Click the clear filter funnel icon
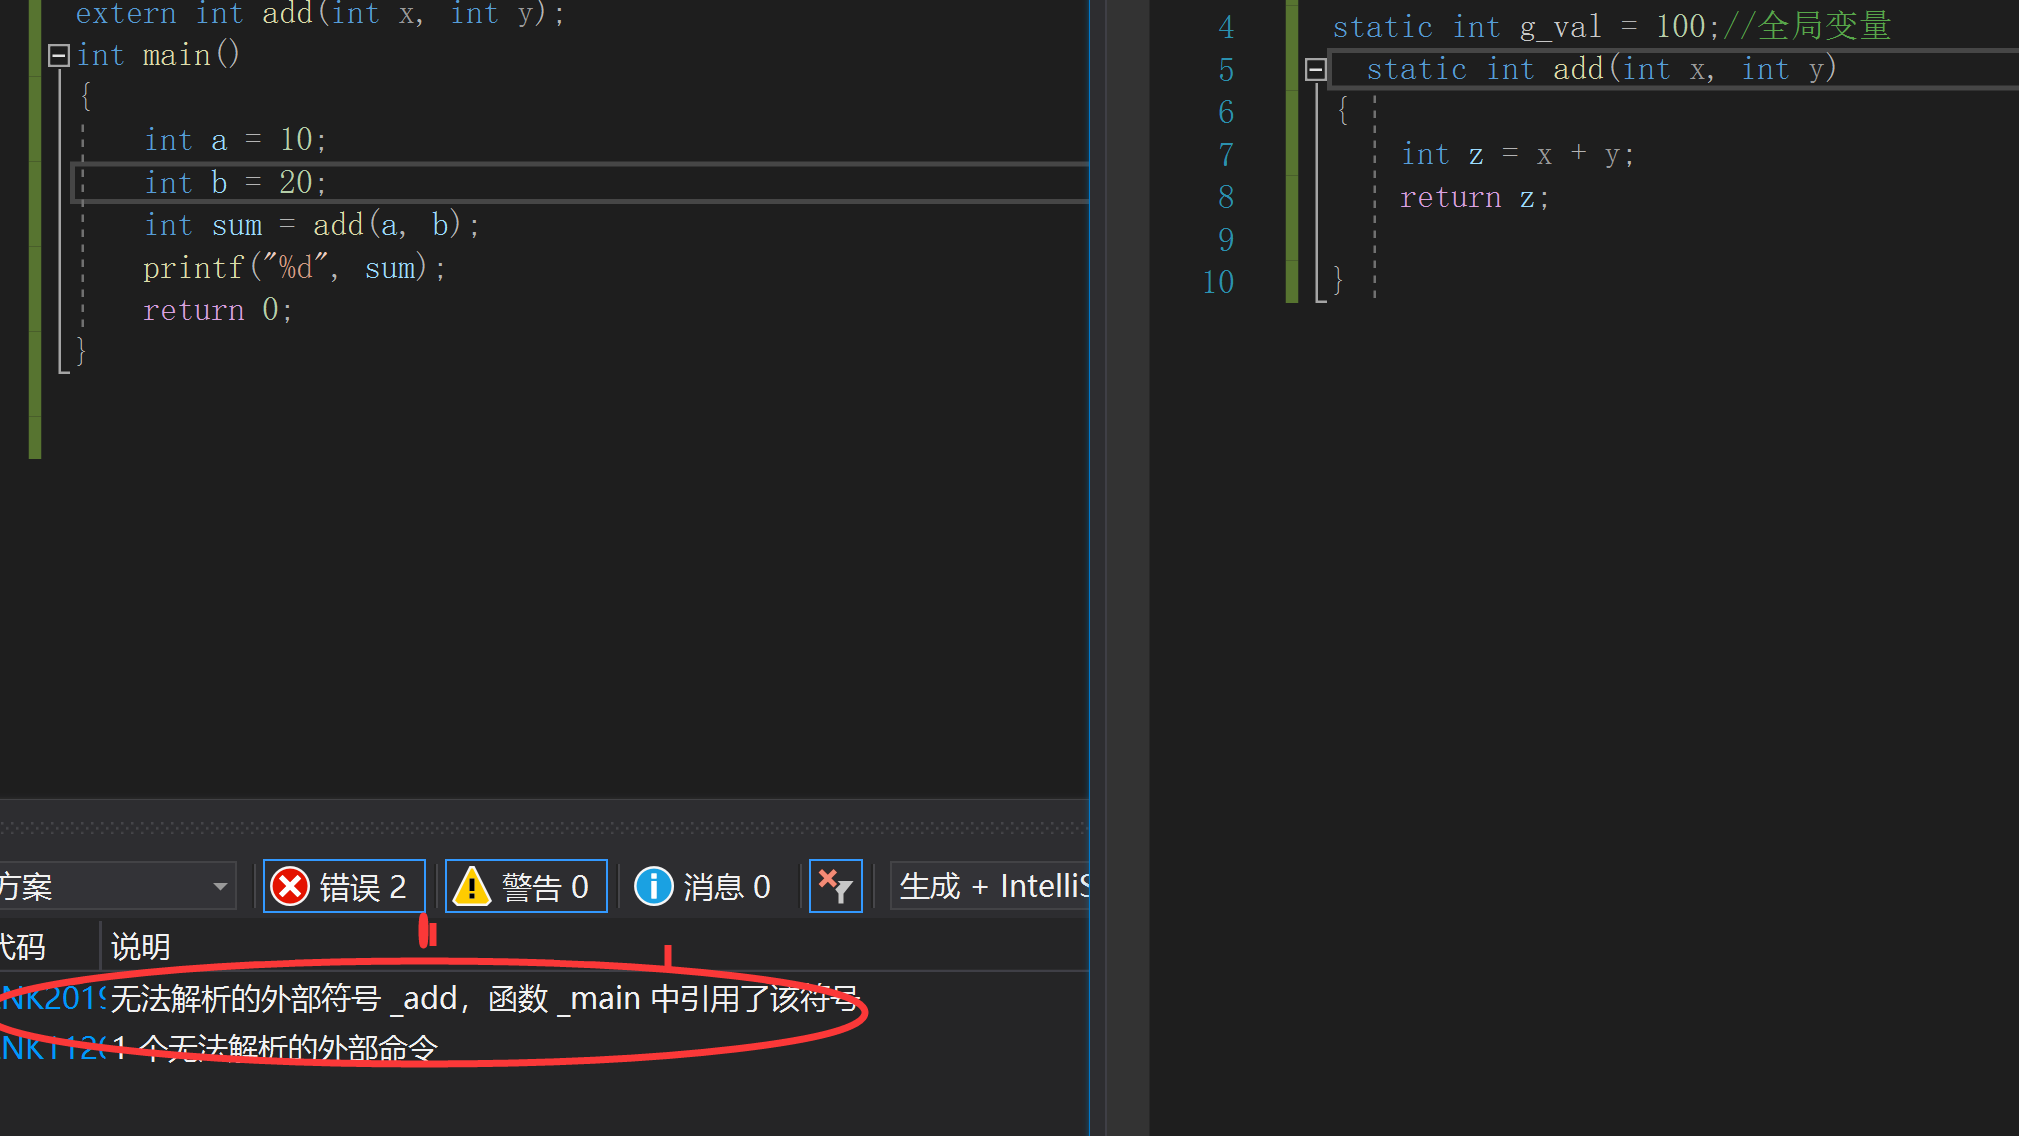 (835, 886)
